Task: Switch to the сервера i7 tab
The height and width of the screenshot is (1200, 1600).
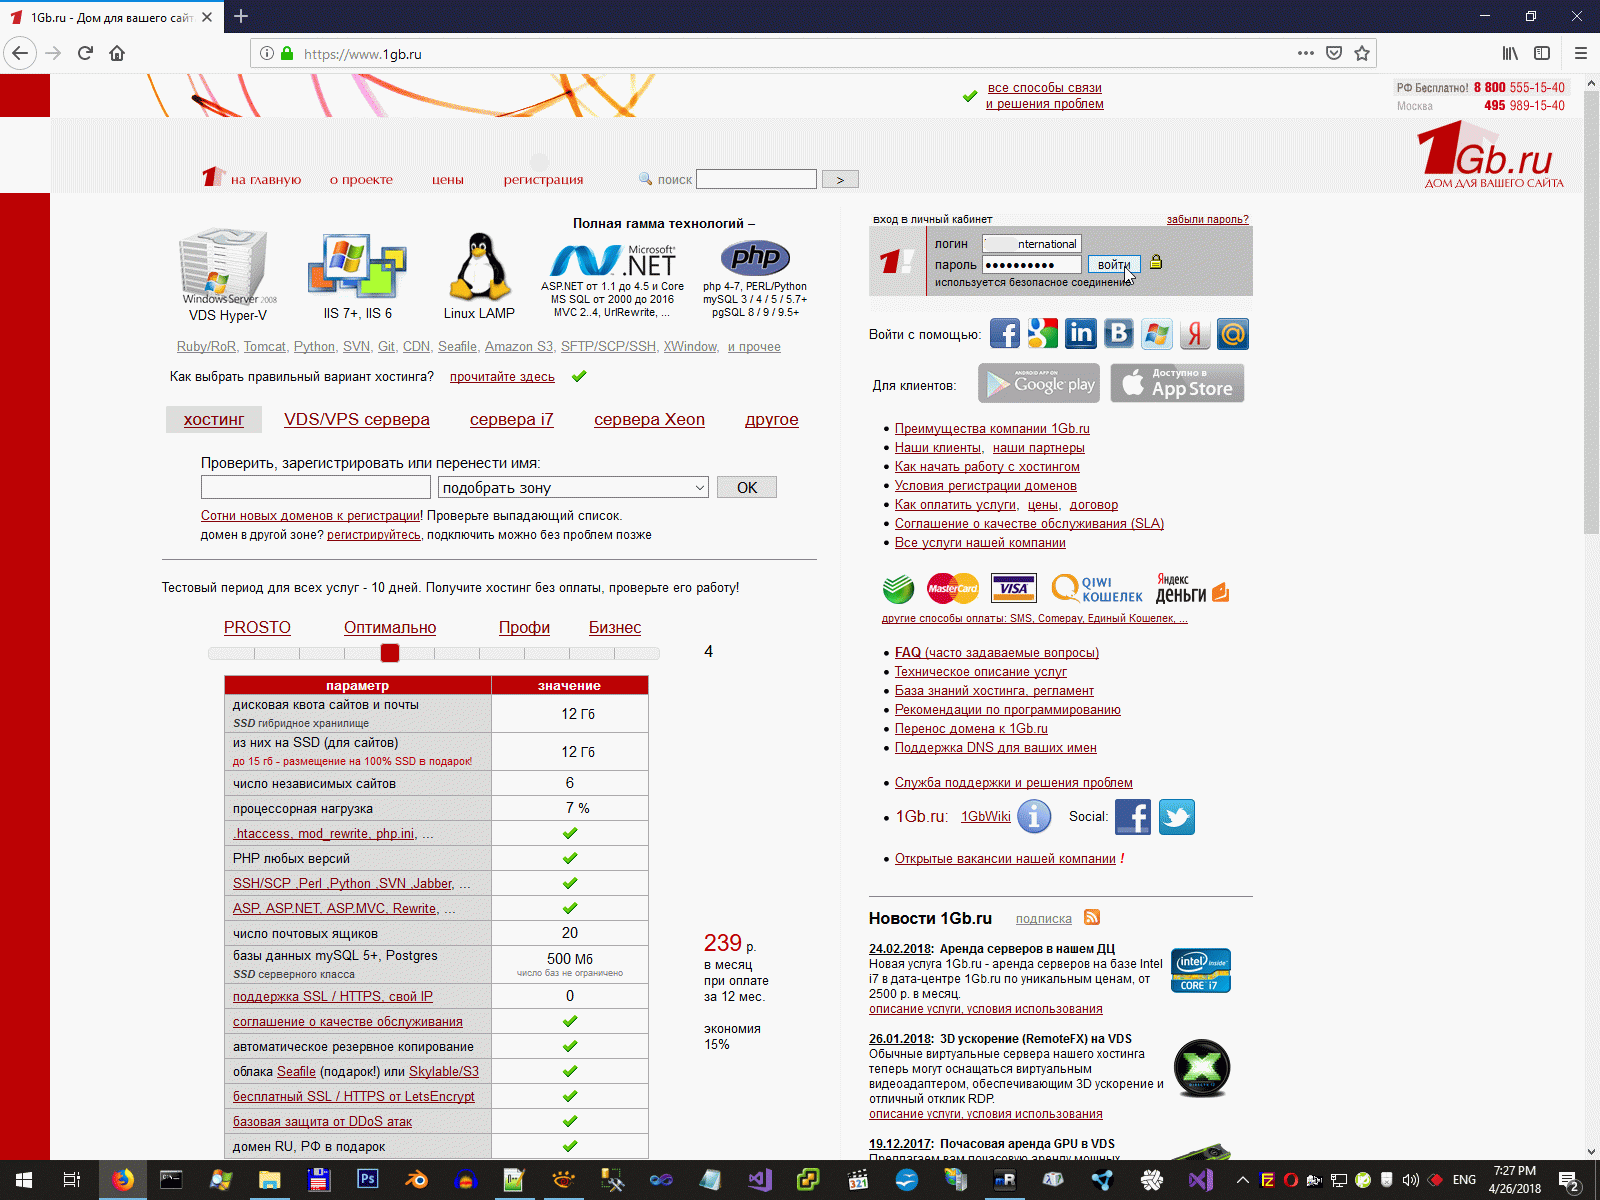Action: click(x=512, y=420)
